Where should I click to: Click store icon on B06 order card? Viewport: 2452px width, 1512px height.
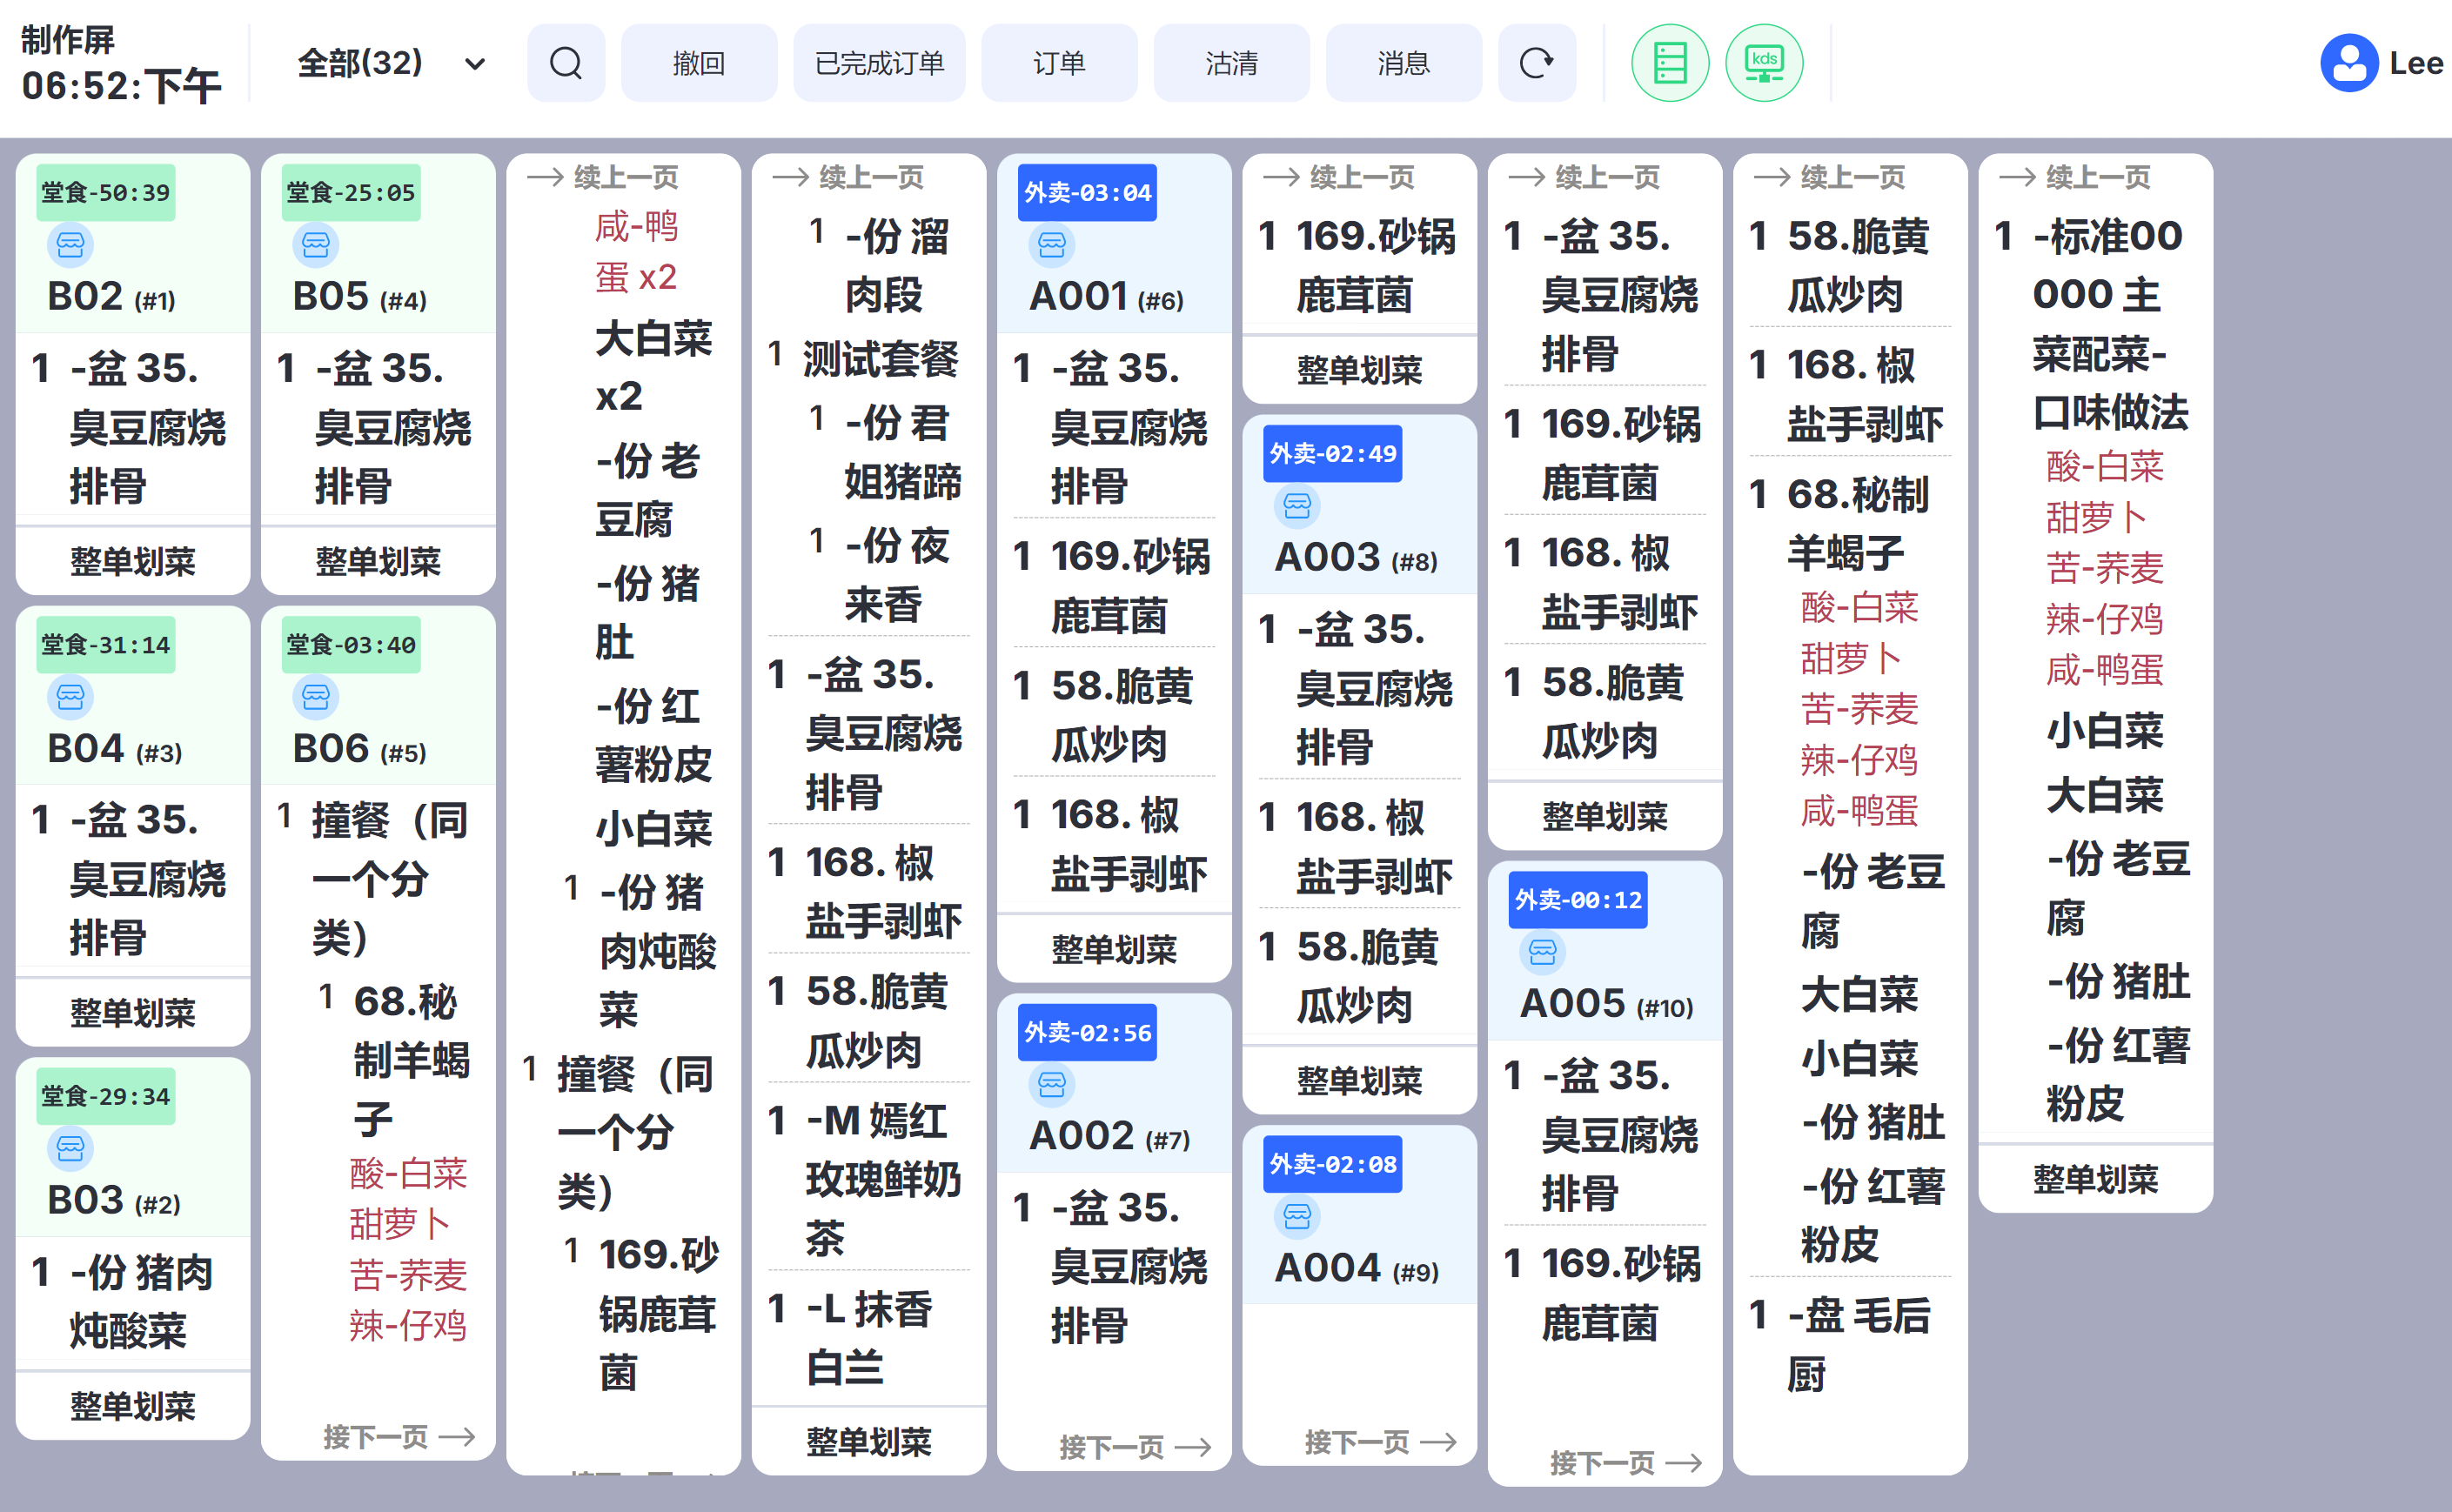pos(315,697)
